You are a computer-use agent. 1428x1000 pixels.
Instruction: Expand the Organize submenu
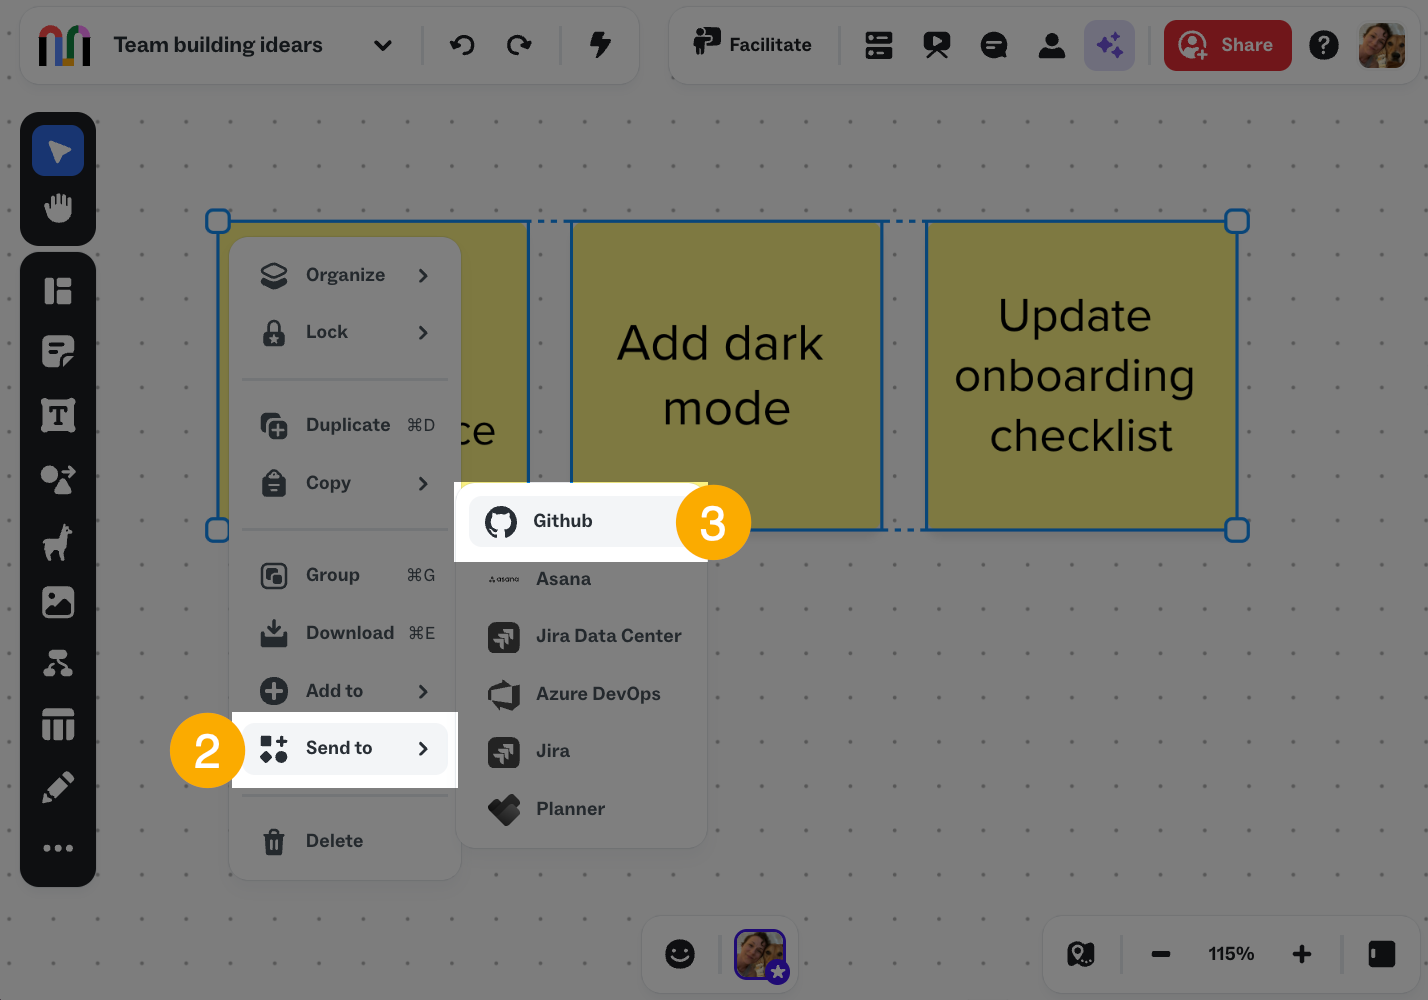345,275
